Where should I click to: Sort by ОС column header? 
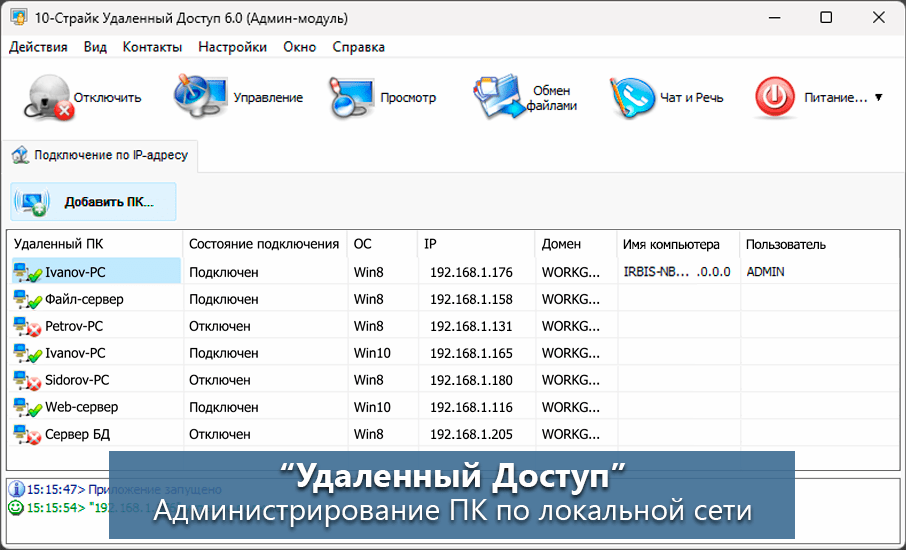click(x=382, y=244)
